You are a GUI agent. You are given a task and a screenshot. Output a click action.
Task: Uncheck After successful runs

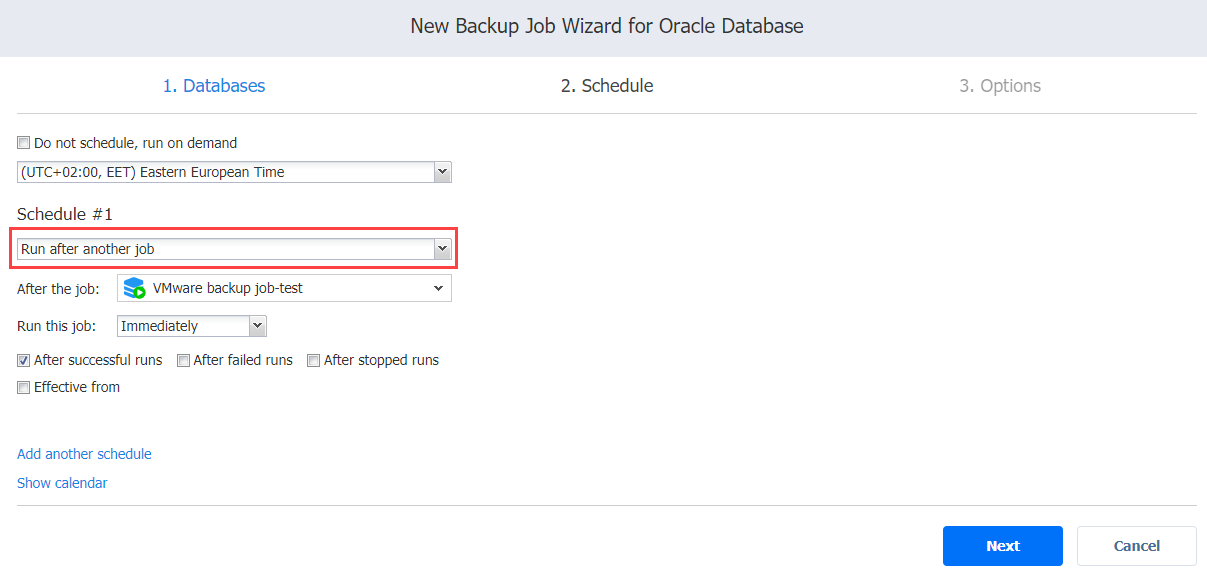click(24, 360)
